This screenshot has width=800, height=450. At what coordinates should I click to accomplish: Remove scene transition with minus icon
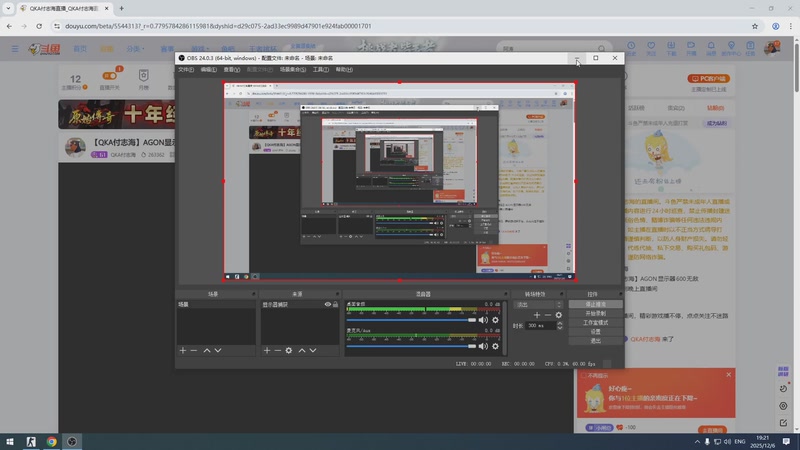547,315
